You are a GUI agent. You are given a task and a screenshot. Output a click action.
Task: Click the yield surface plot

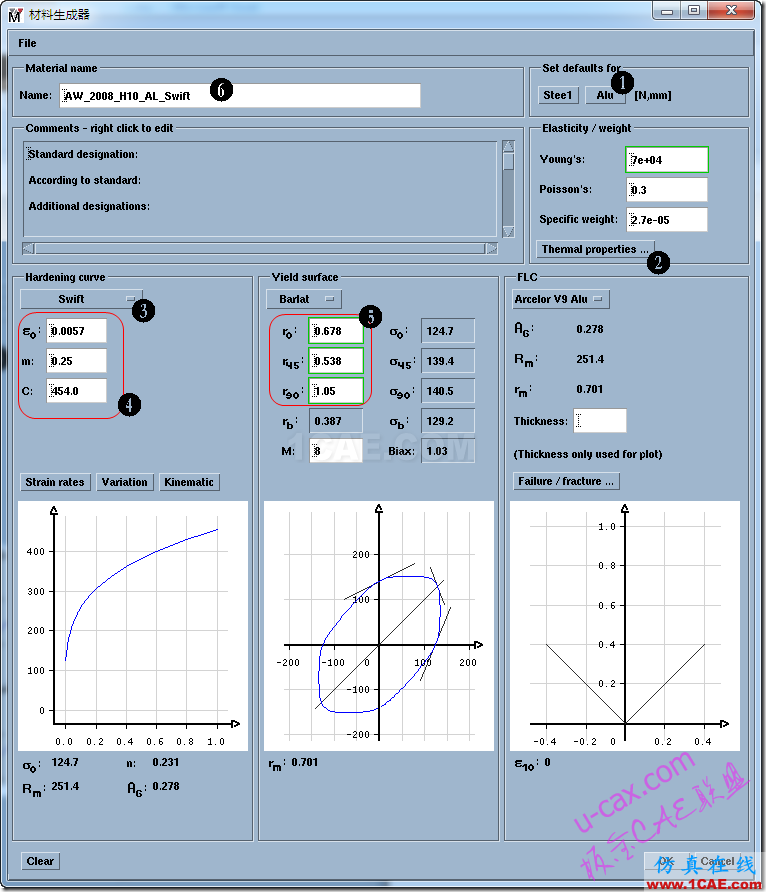pos(379,626)
